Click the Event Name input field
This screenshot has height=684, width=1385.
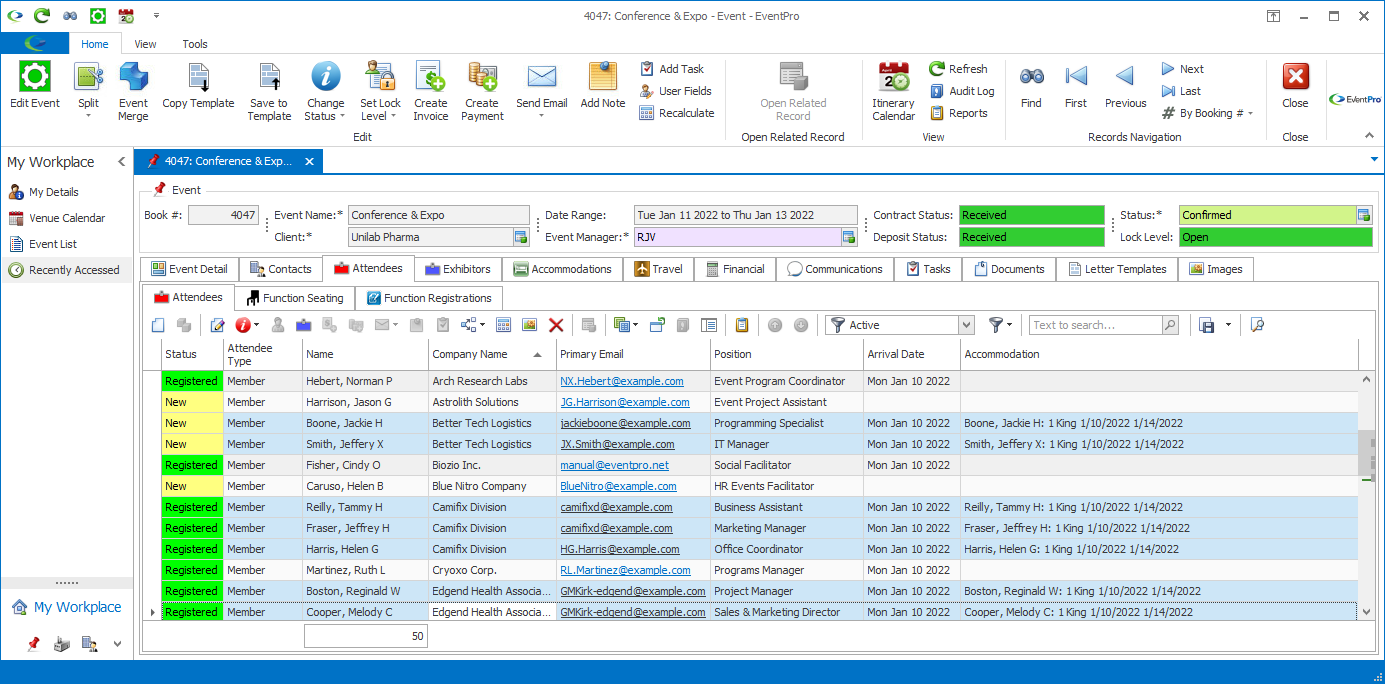coord(438,215)
